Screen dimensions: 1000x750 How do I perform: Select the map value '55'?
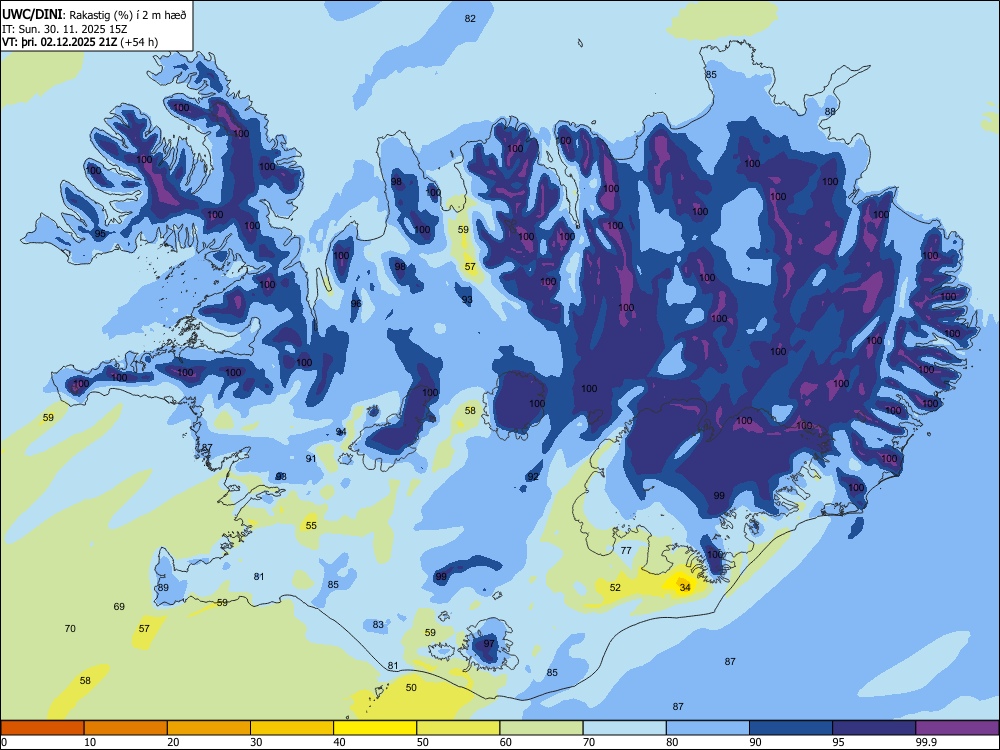[x=311, y=526]
